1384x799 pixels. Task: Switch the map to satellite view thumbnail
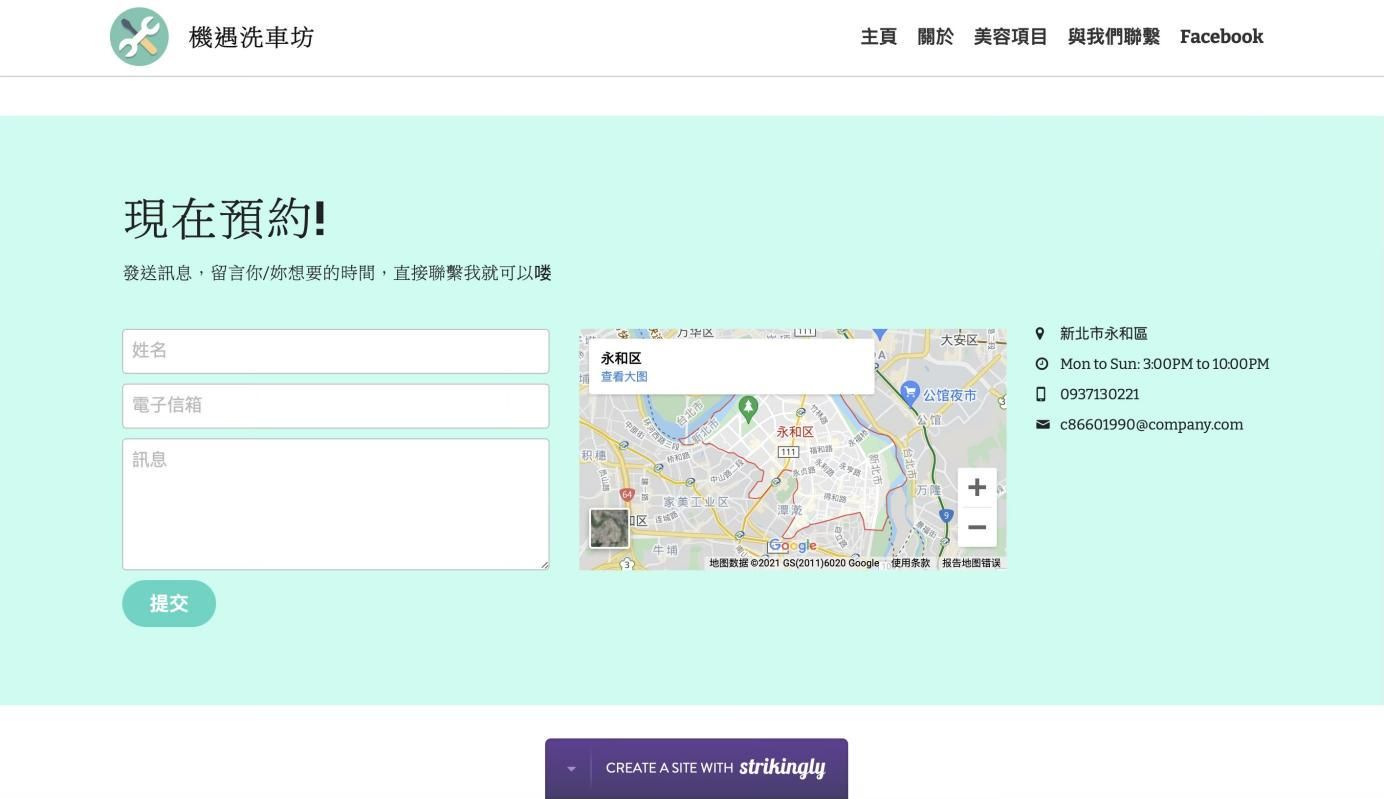pyautogui.click(x=609, y=528)
